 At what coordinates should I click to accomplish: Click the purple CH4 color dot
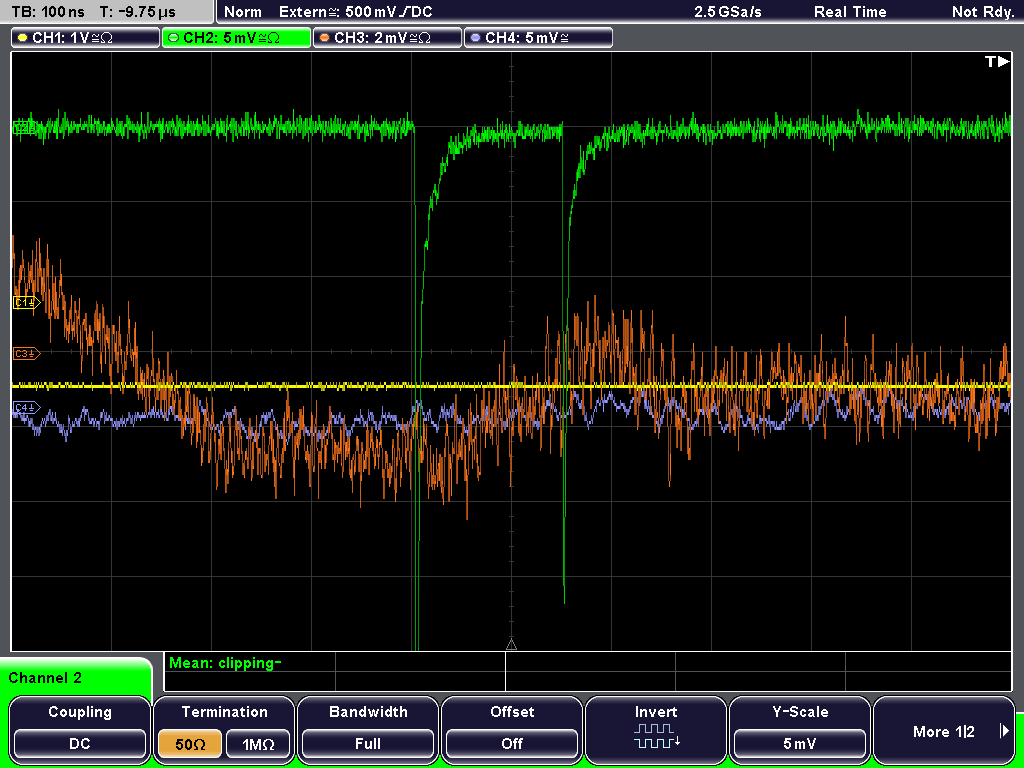(x=475, y=38)
